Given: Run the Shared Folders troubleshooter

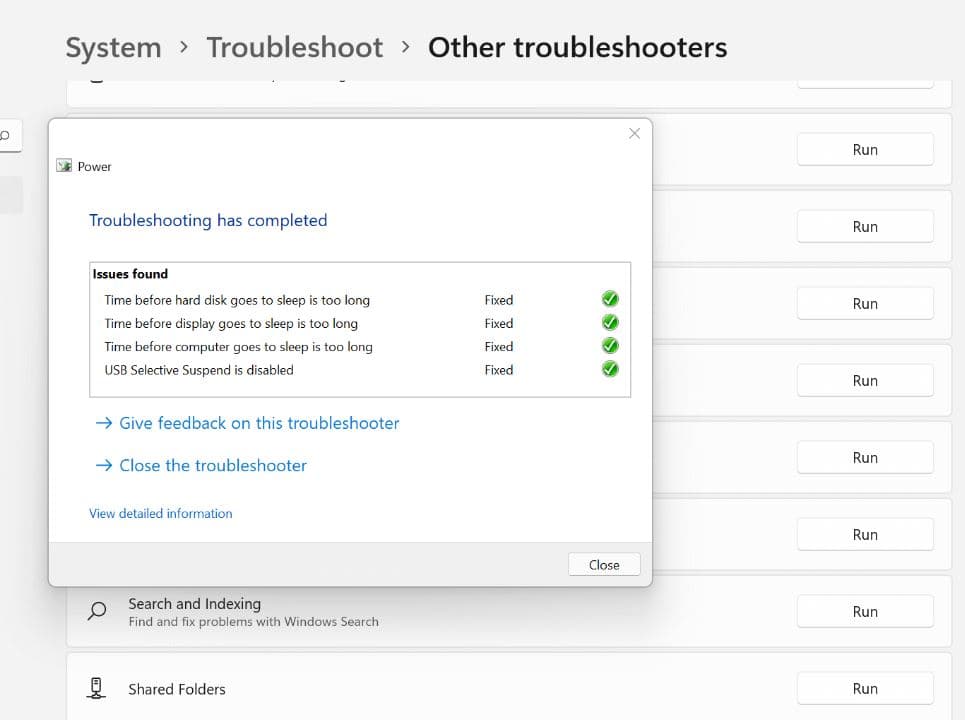Looking at the screenshot, I should point(864,689).
